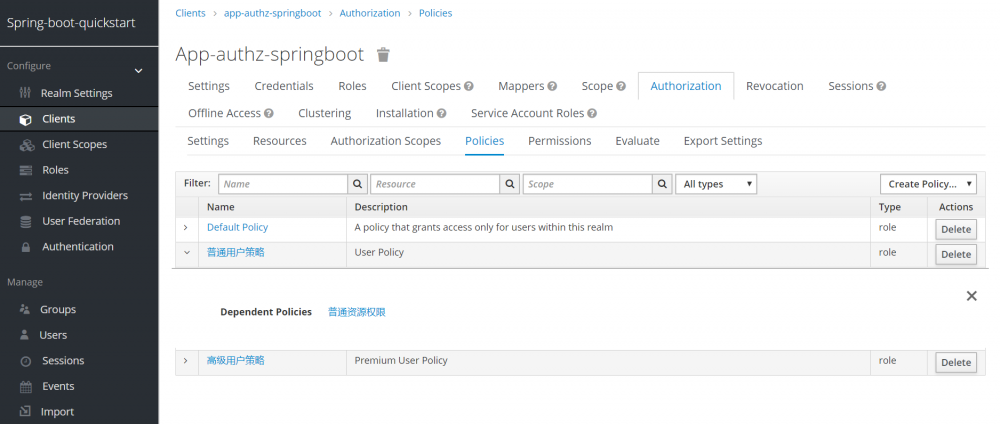
Task: Click the Identity Providers arrows icon
Action: [26, 196]
